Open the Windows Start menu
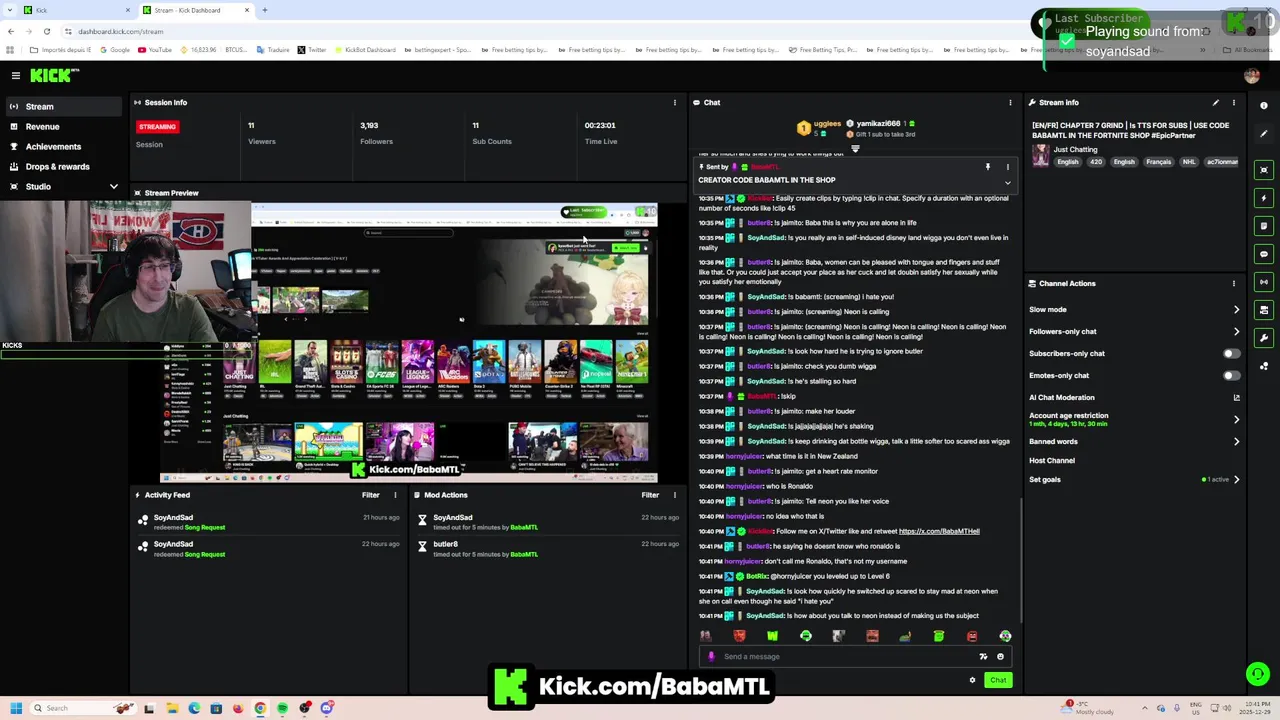 click(15, 708)
